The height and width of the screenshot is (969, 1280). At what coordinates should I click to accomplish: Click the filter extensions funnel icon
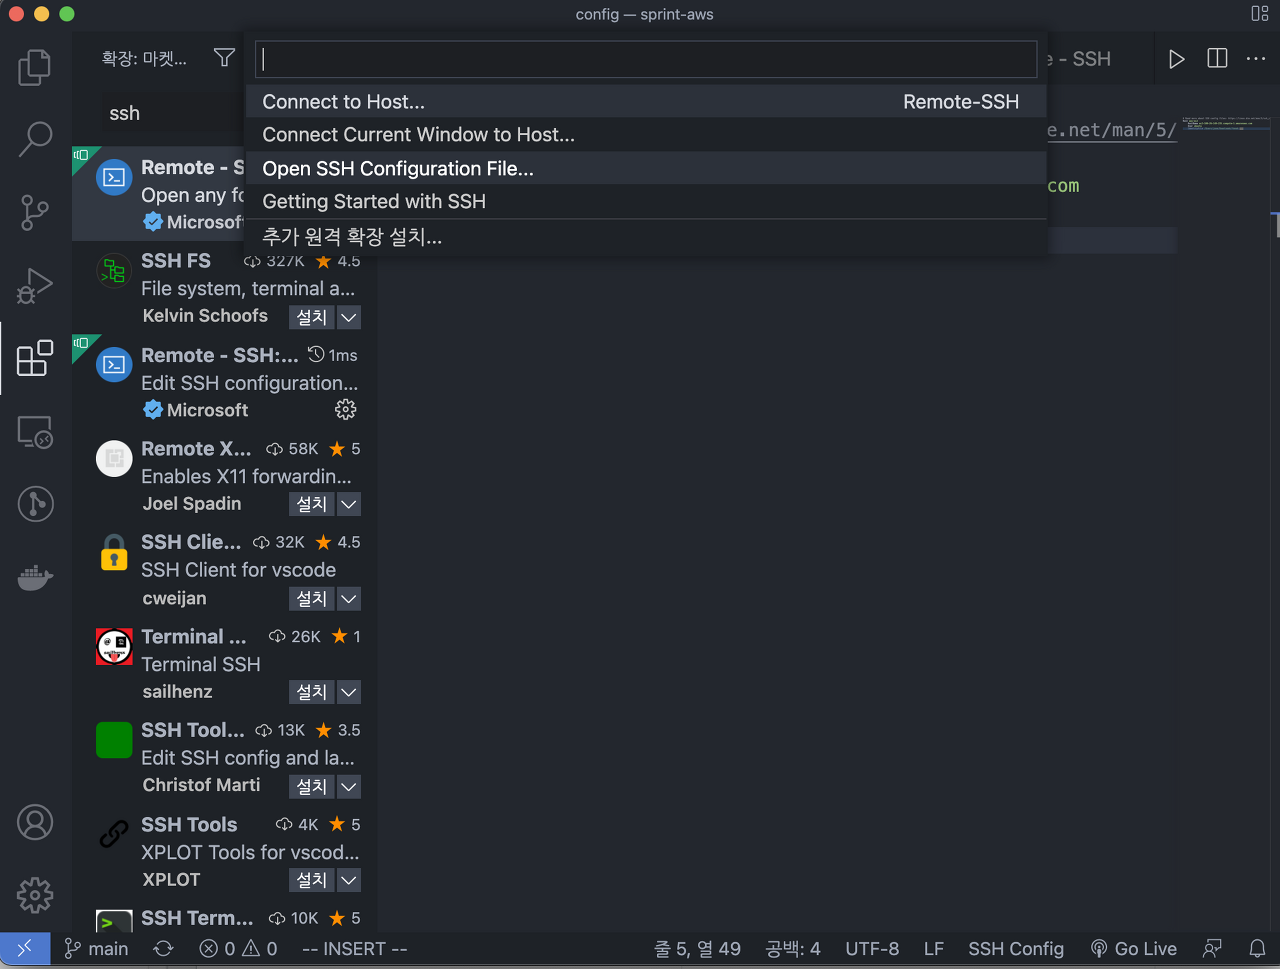(225, 58)
